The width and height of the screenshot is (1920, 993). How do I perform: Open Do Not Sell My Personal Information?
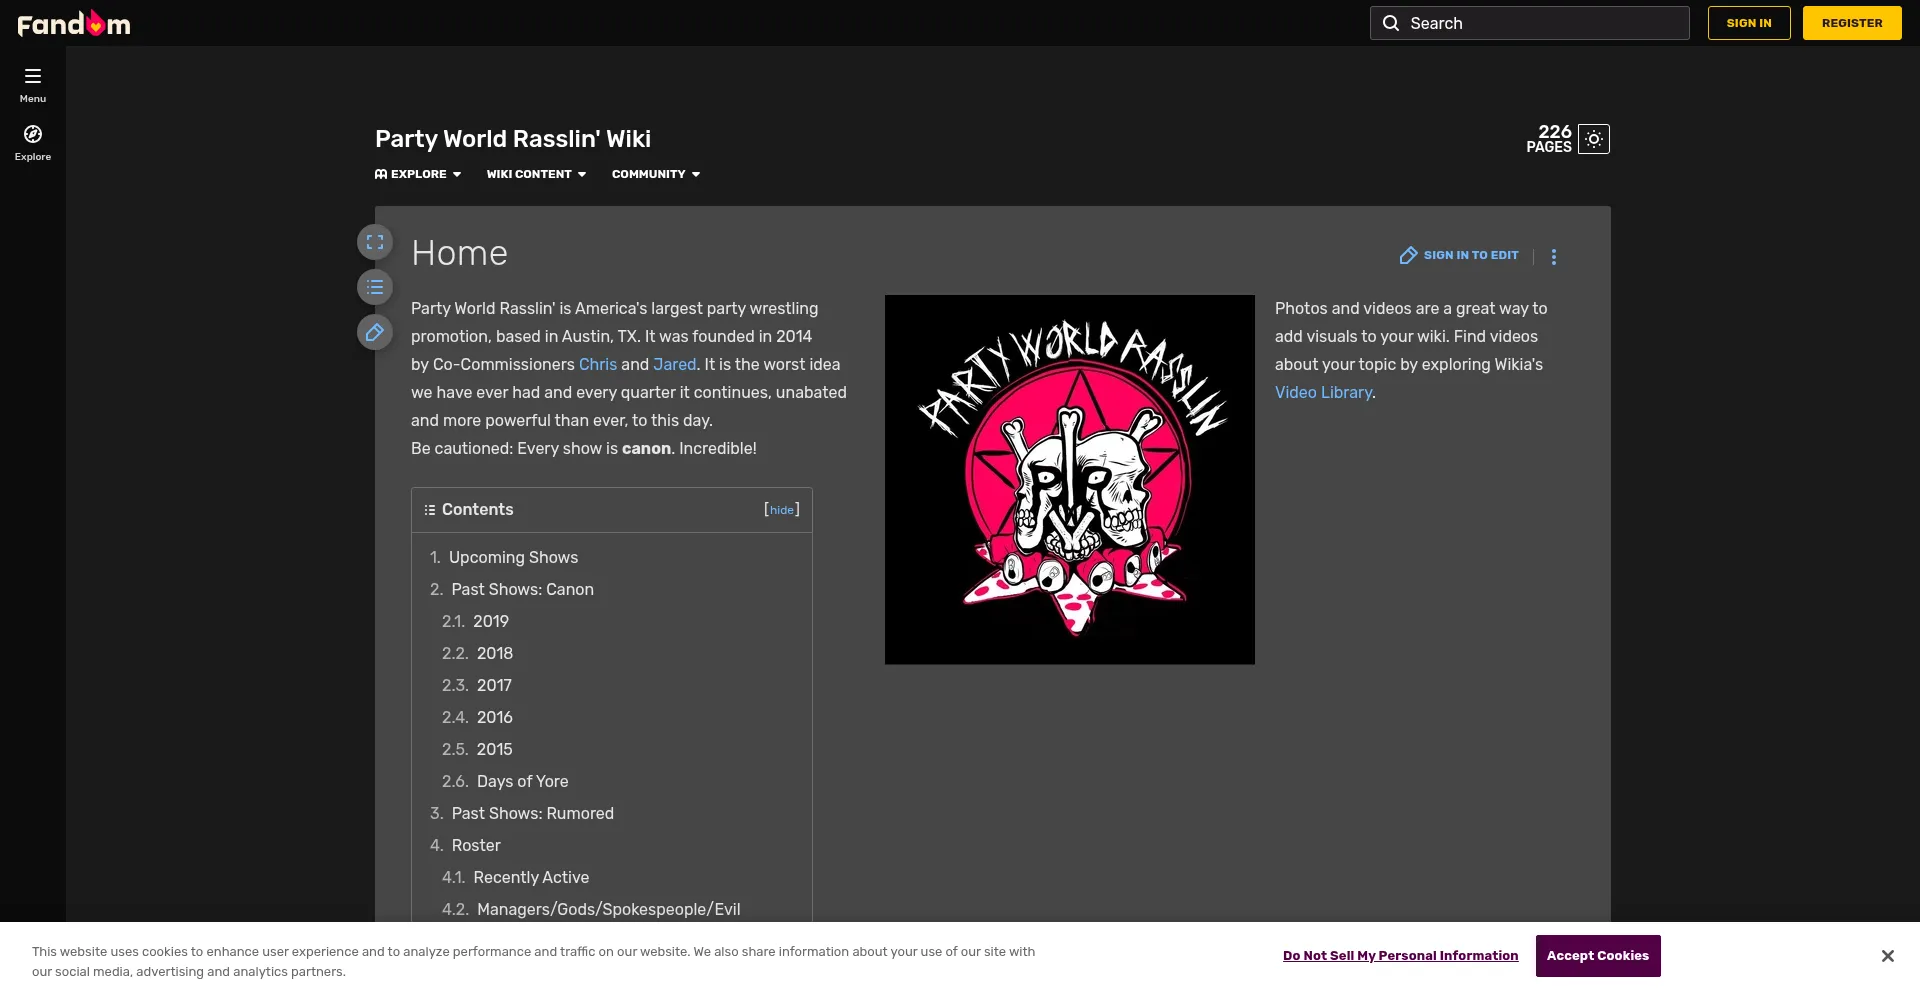pyautogui.click(x=1400, y=956)
